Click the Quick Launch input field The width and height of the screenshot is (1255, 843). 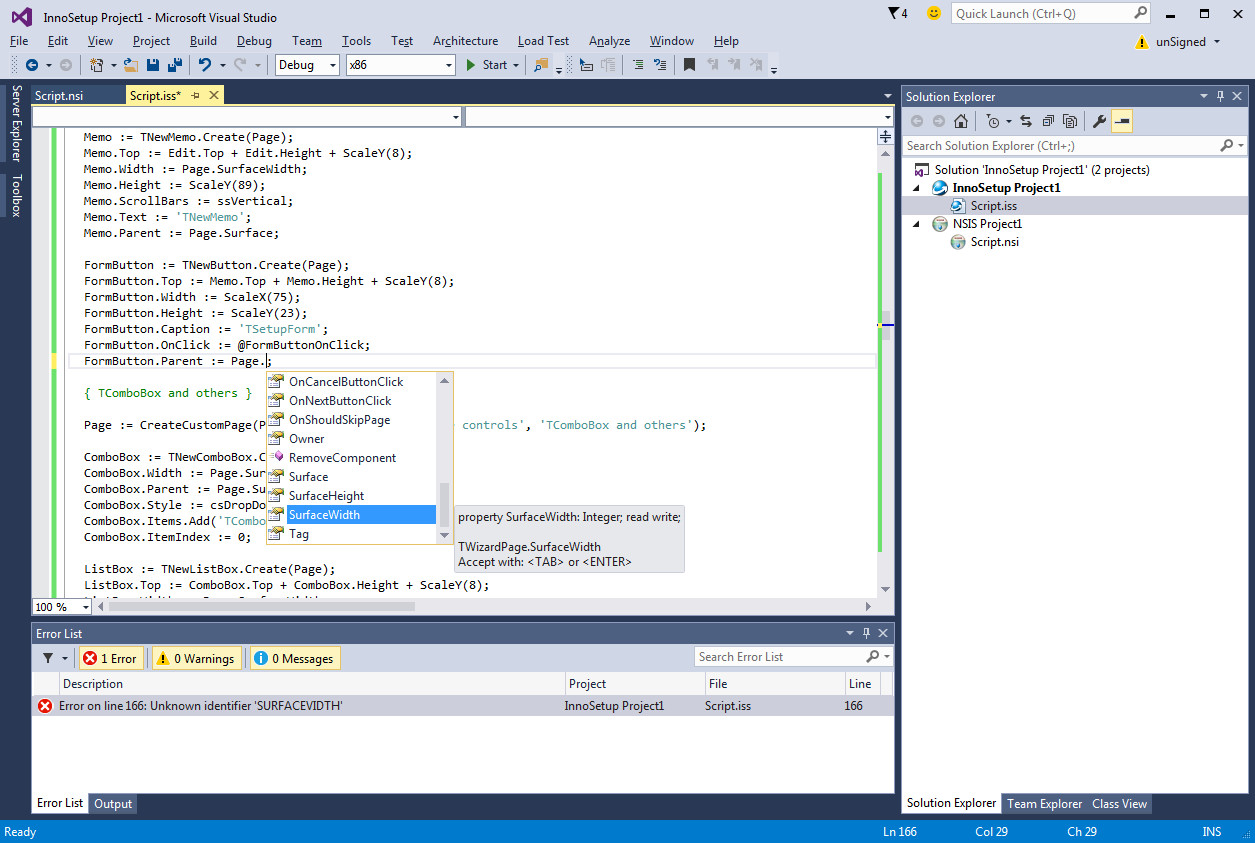(x=1041, y=13)
